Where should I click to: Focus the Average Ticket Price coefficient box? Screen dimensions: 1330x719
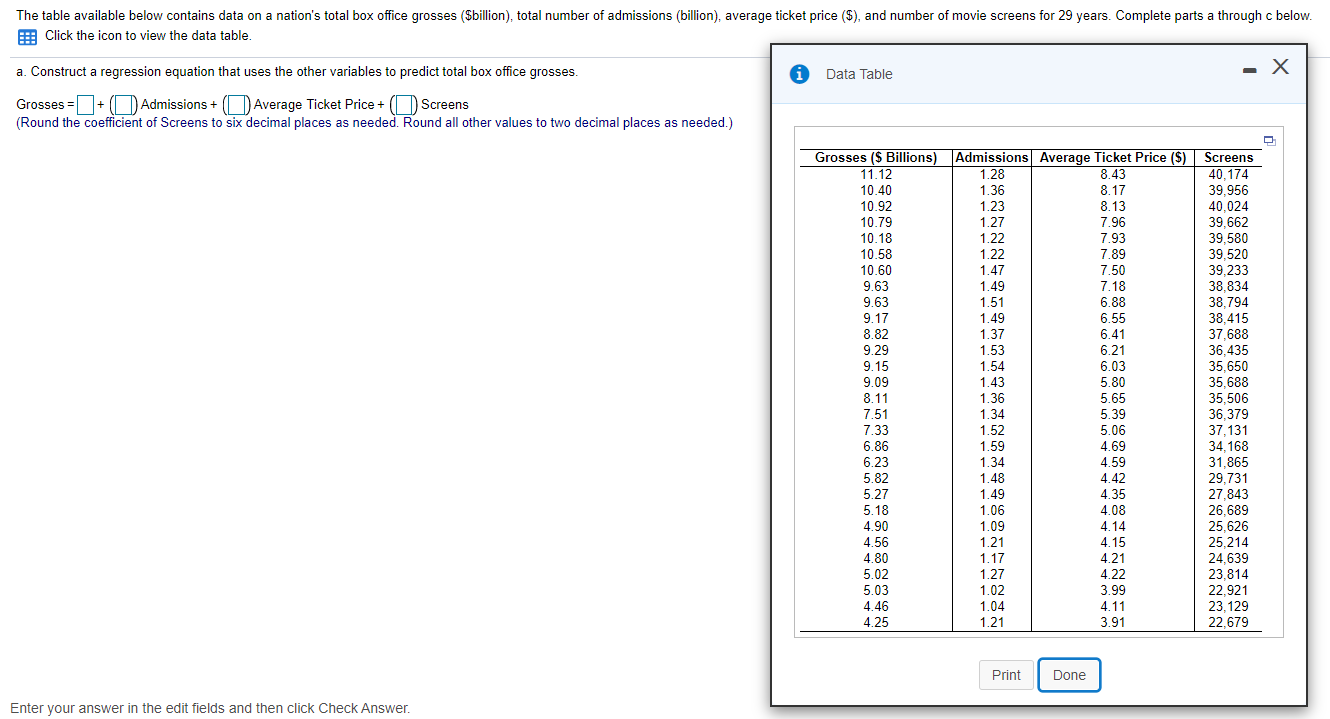(x=237, y=104)
